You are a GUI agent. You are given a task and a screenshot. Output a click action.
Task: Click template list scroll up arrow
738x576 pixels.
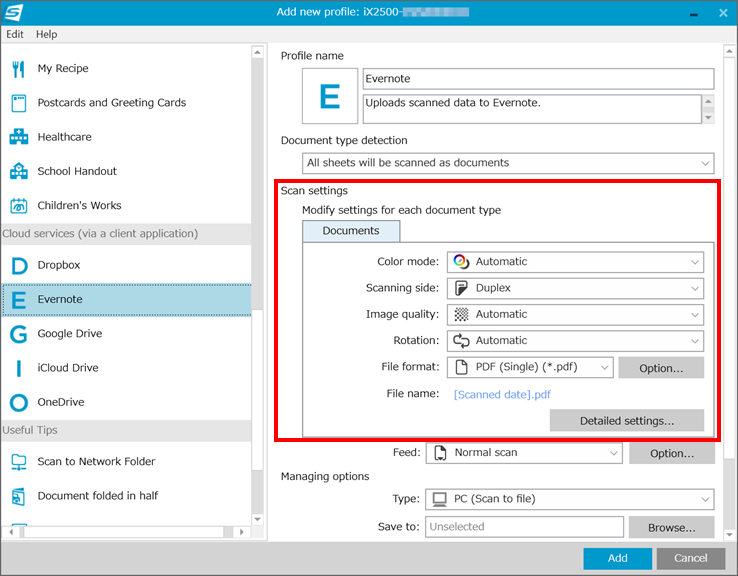pos(257,52)
